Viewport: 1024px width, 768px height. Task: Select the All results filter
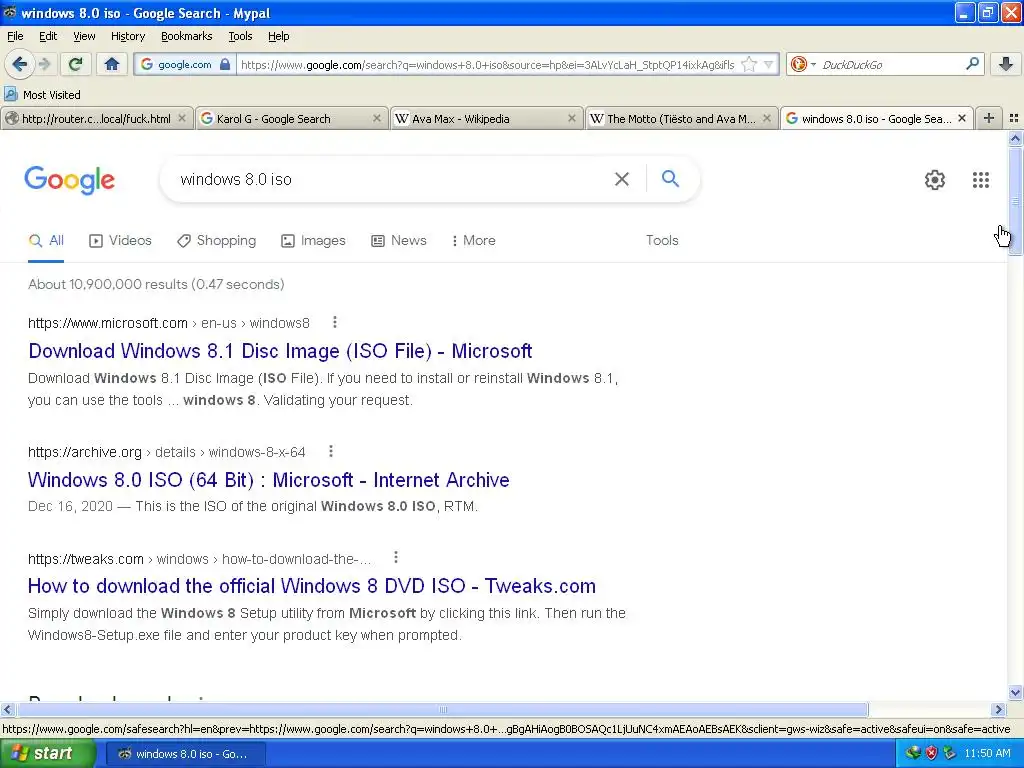46,240
